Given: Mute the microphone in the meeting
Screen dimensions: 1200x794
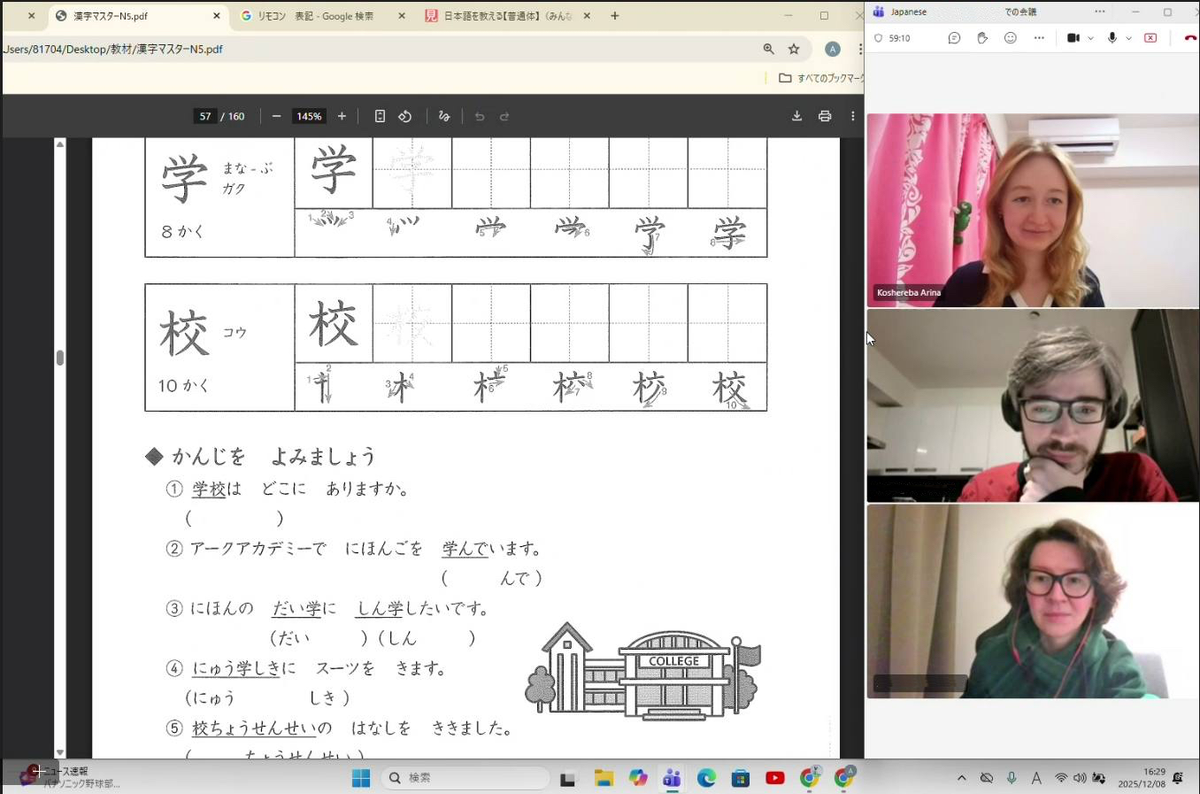Looking at the screenshot, I should 1112,38.
